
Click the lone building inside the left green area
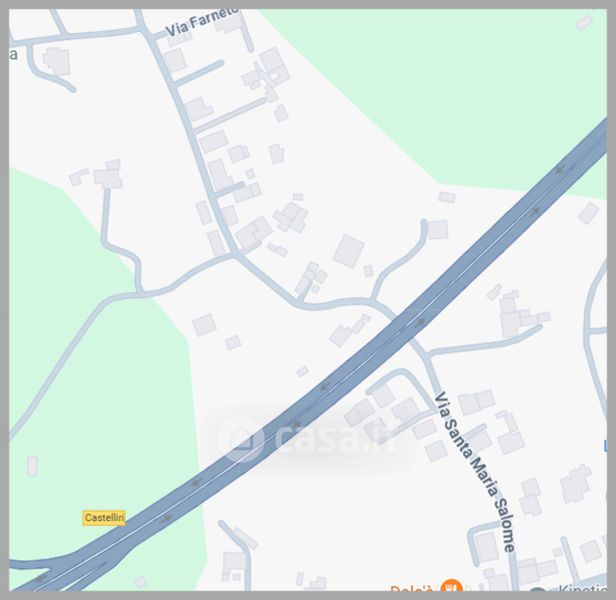click(32, 466)
